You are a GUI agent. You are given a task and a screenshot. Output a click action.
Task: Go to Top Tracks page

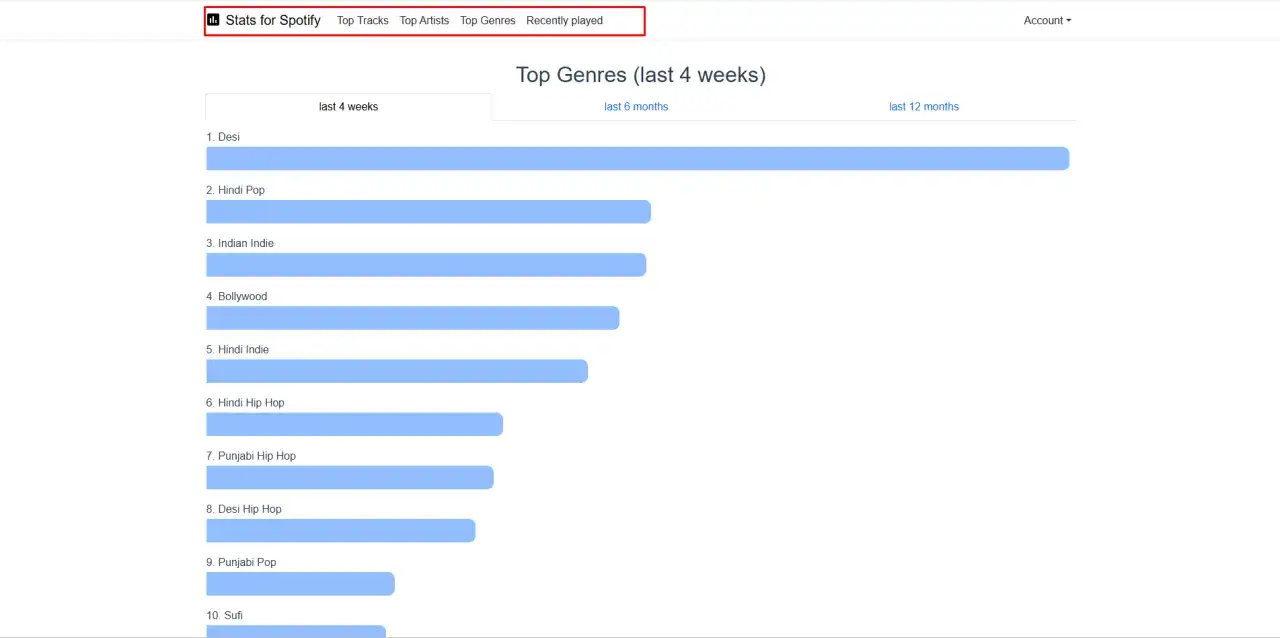coord(363,20)
